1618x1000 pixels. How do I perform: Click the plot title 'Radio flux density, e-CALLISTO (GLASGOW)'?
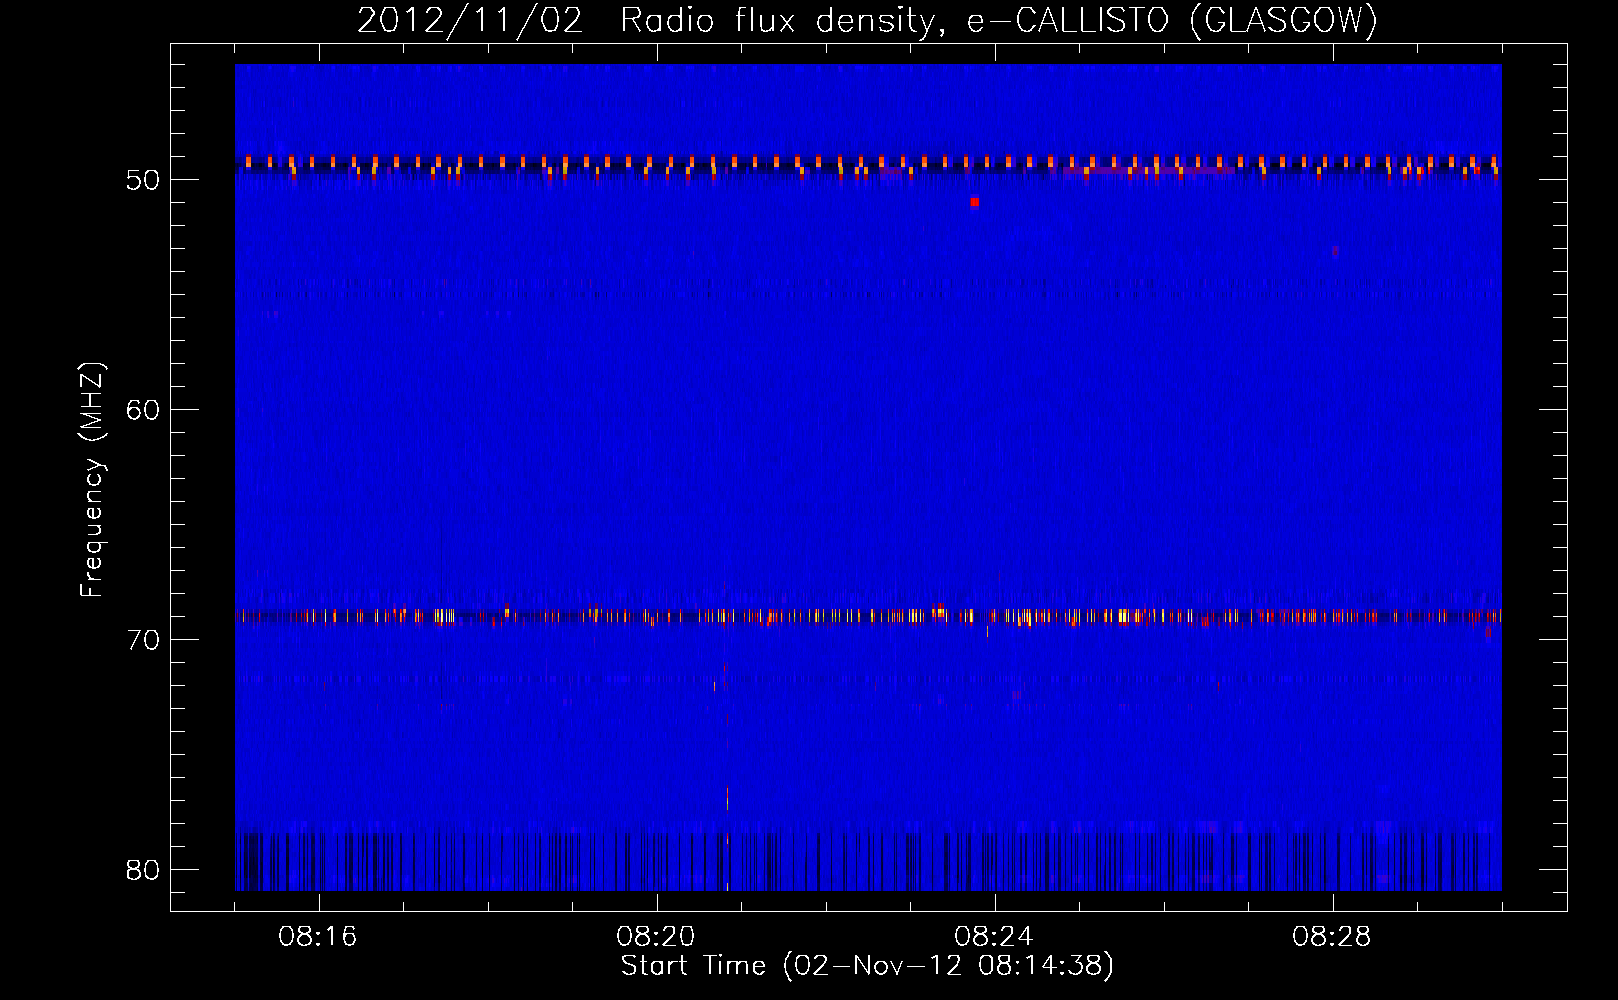point(999,20)
